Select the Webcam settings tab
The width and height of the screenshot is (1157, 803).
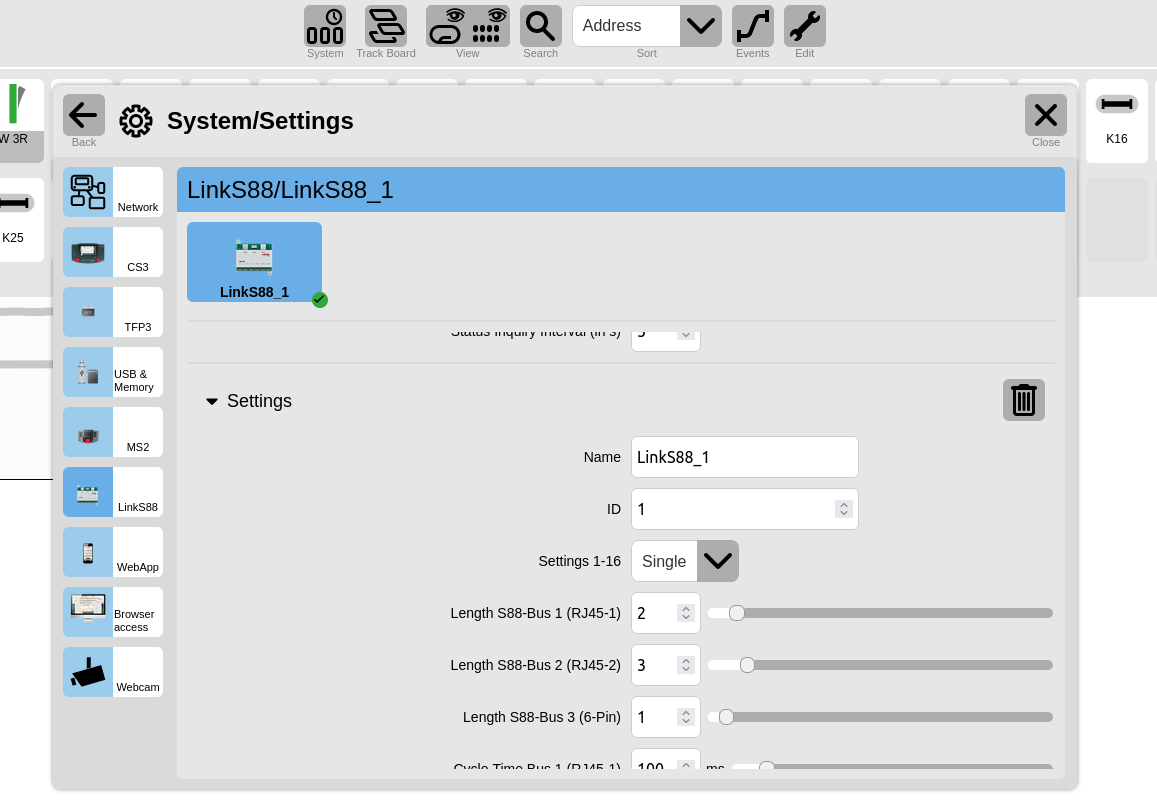(x=113, y=672)
